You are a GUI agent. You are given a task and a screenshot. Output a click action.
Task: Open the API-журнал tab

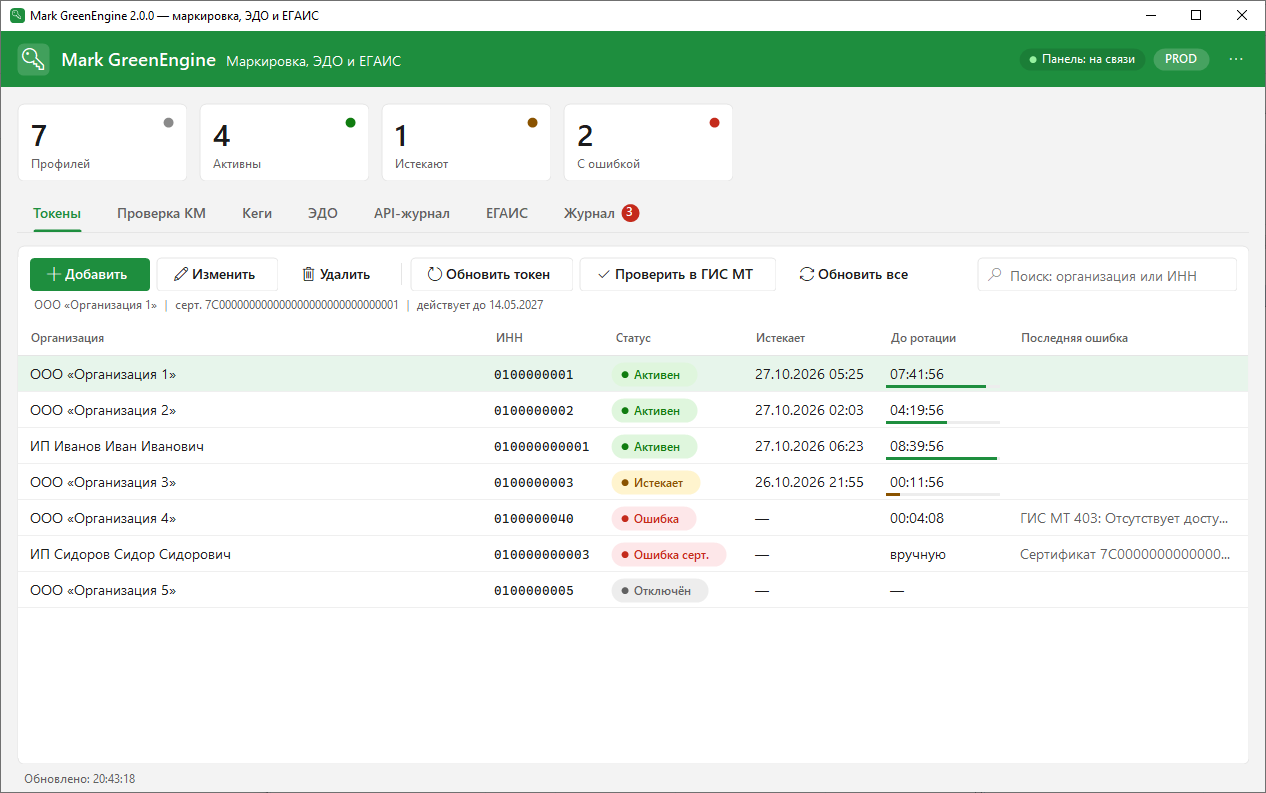[412, 213]
